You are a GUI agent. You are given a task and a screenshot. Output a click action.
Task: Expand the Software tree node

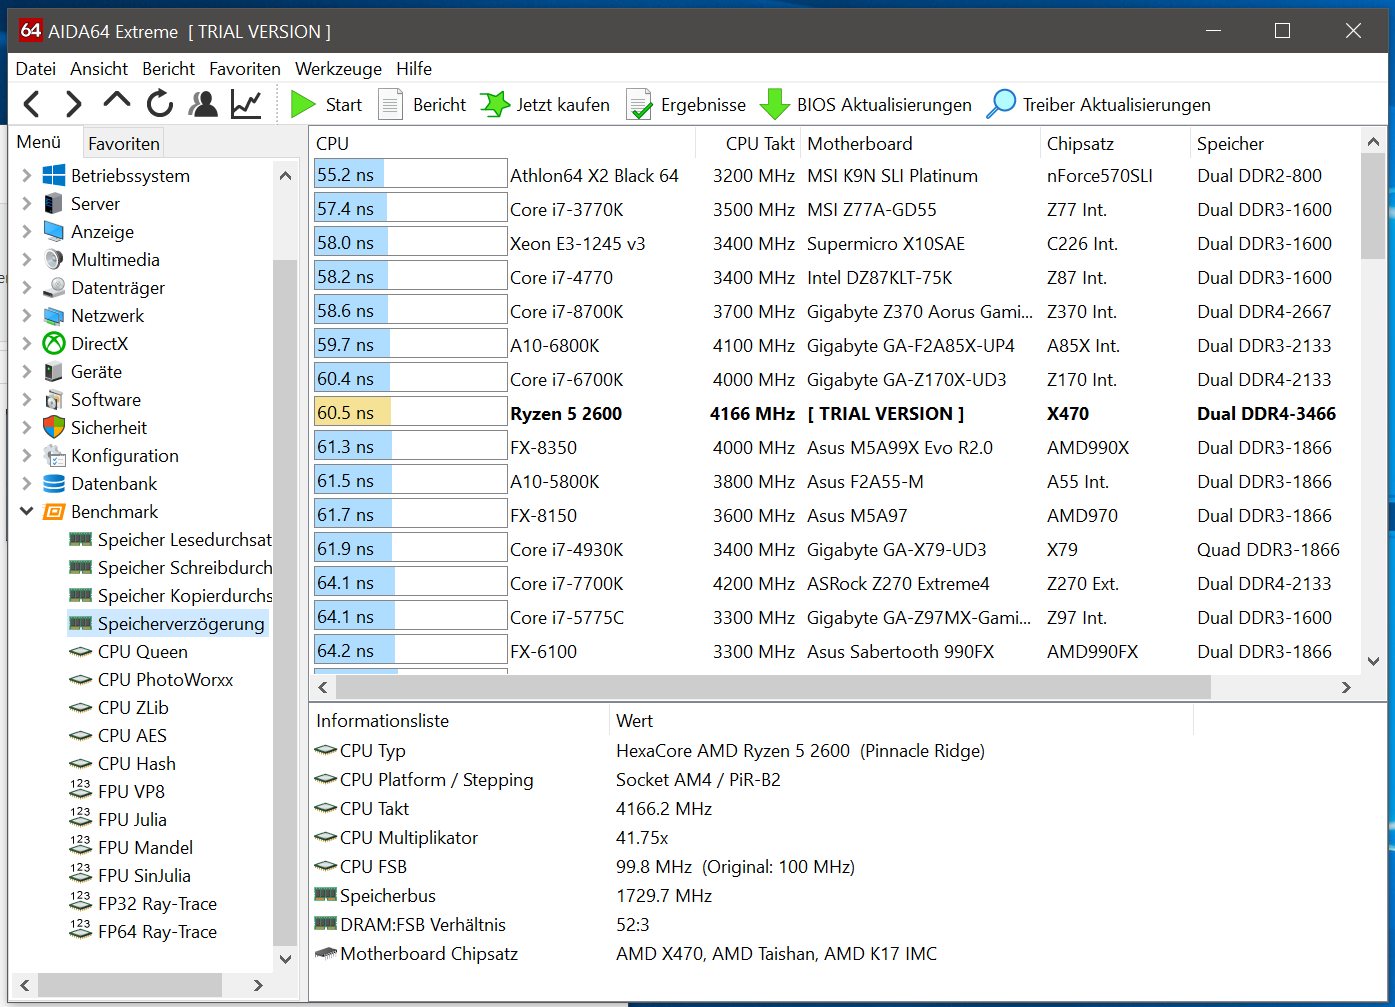26,399
